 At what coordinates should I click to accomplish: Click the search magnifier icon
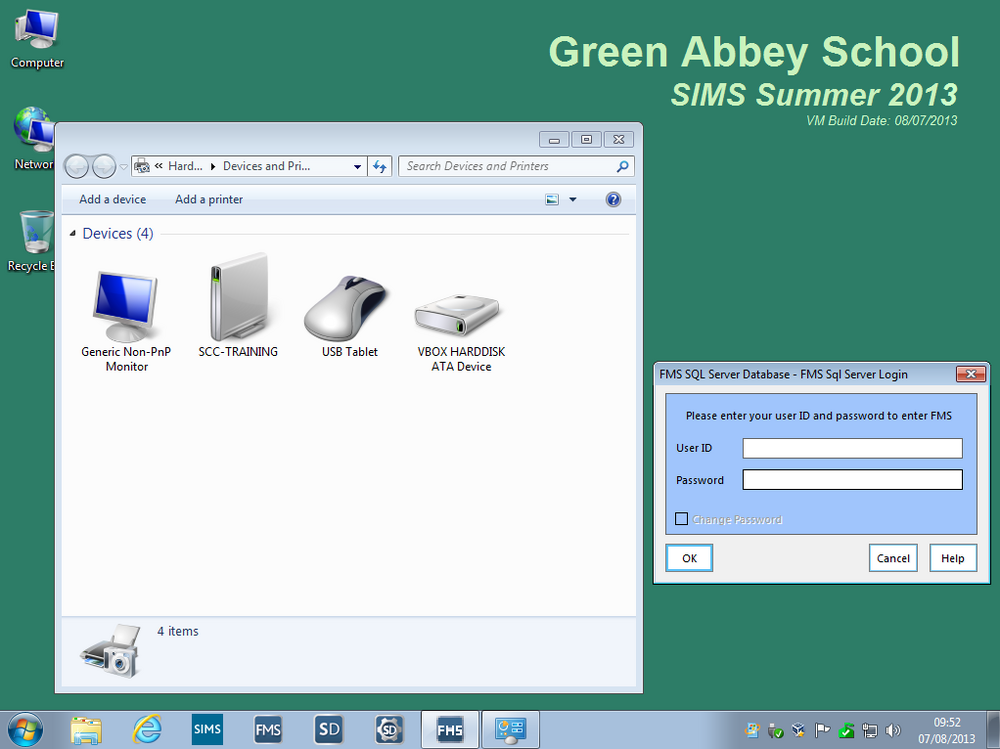tap(622, 167)
